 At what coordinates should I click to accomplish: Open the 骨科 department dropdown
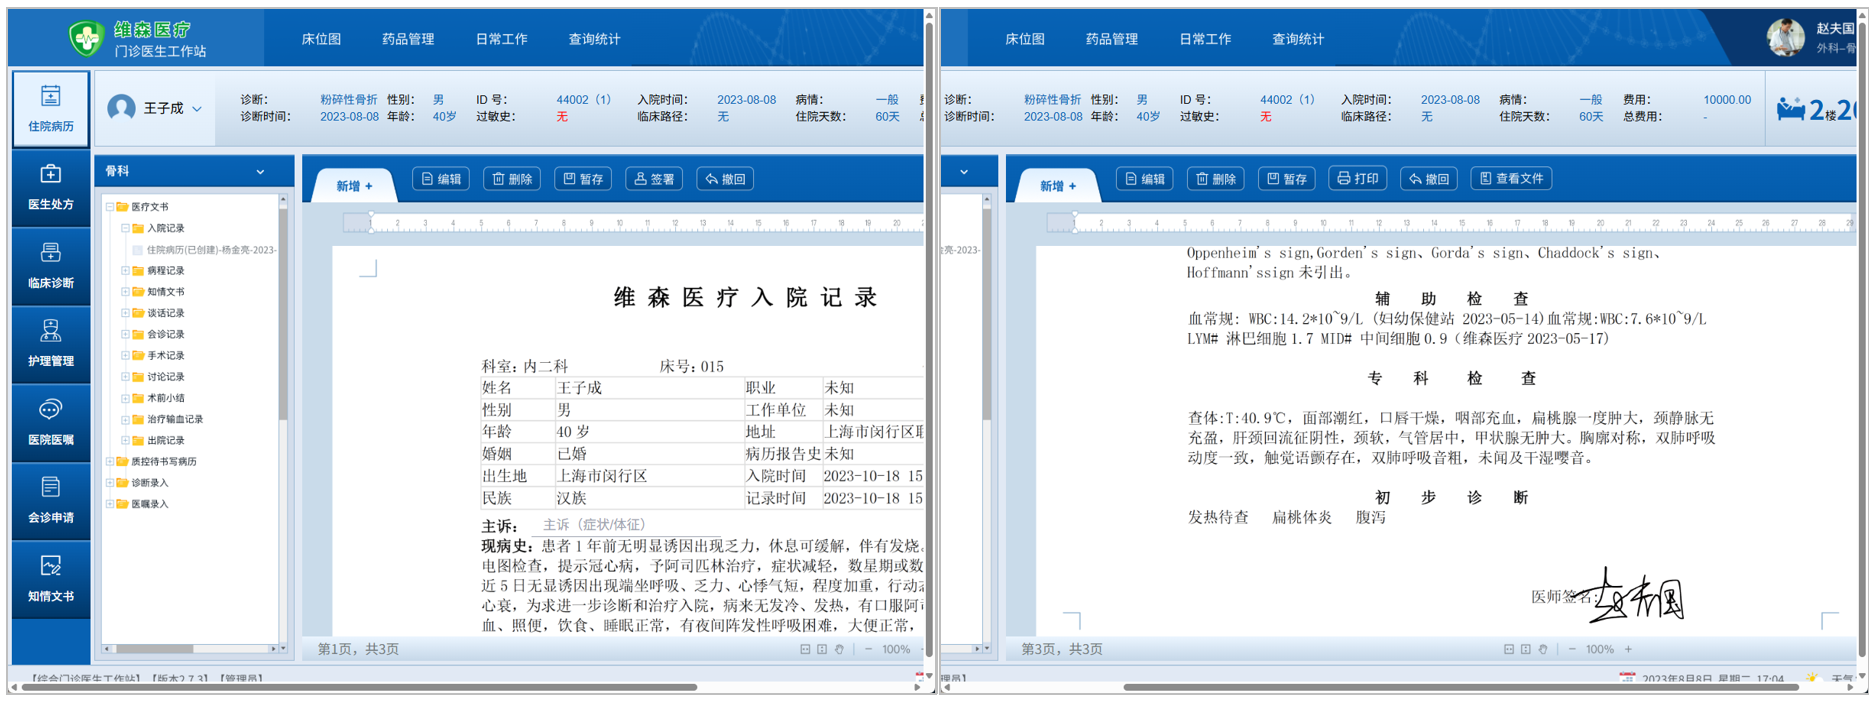(259, 172)
